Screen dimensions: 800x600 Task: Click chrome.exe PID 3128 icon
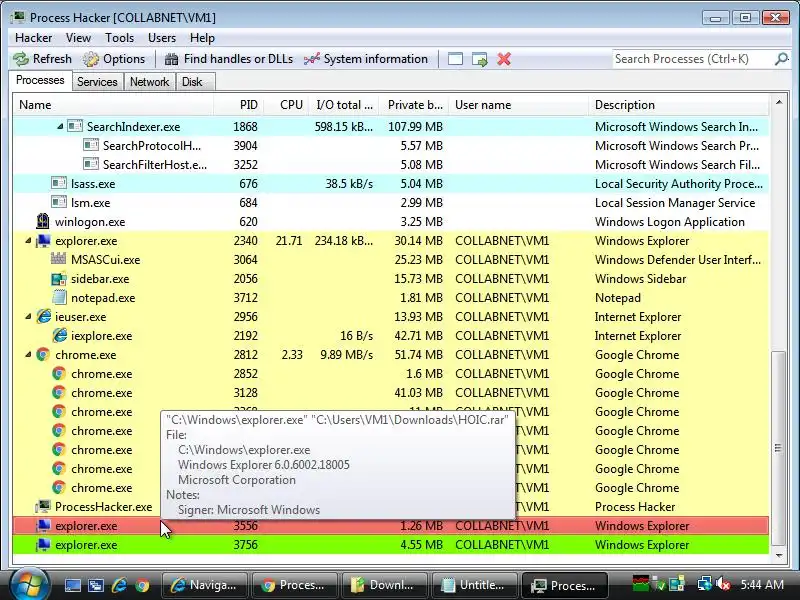pos(59,392)
